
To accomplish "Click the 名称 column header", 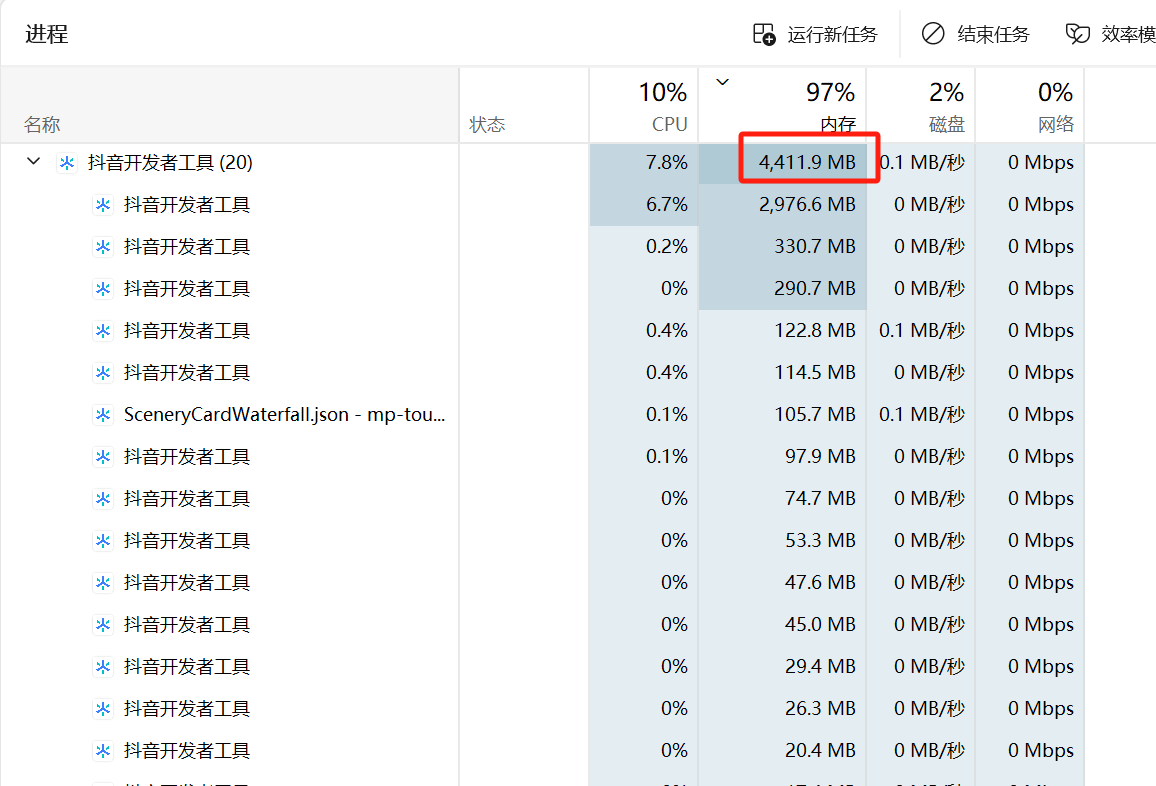I will [42, 125].
